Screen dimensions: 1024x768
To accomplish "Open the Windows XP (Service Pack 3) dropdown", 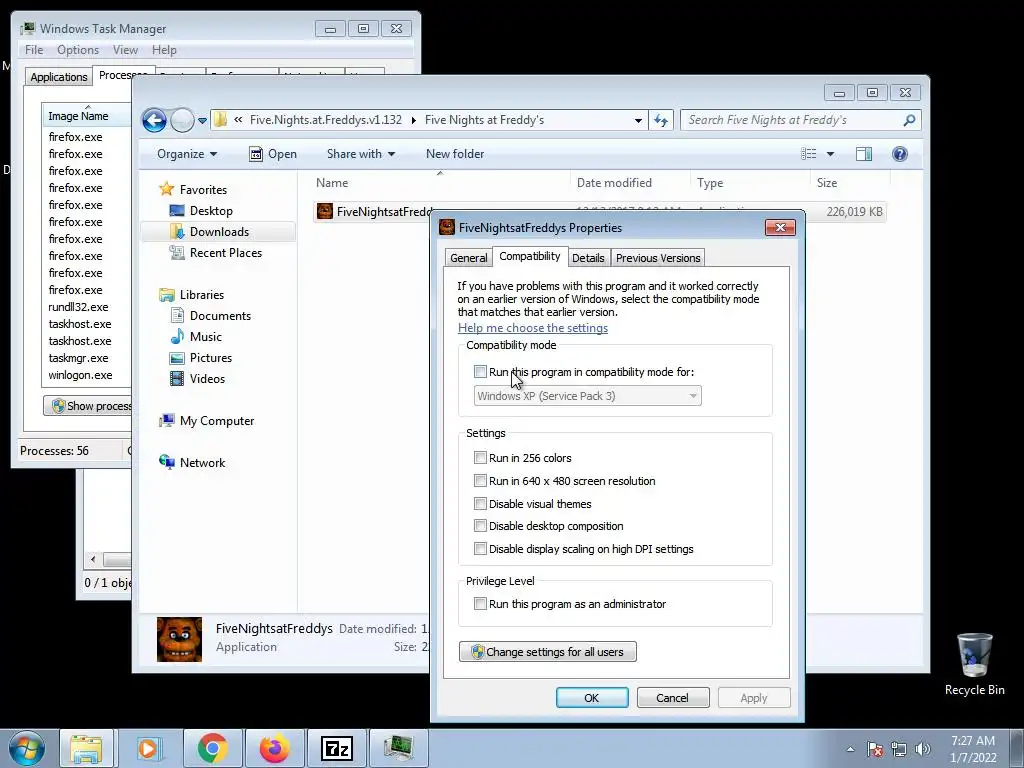I will 587,396.
